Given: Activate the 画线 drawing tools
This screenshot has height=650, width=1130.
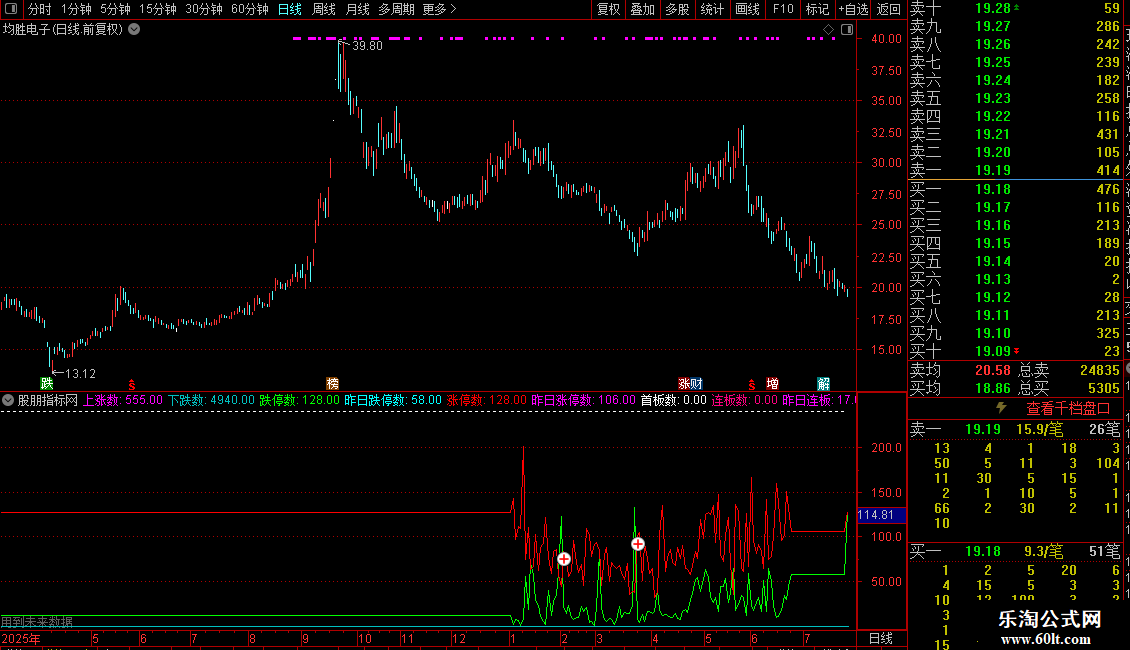Looking at the screenshot, I should (747, 9).
